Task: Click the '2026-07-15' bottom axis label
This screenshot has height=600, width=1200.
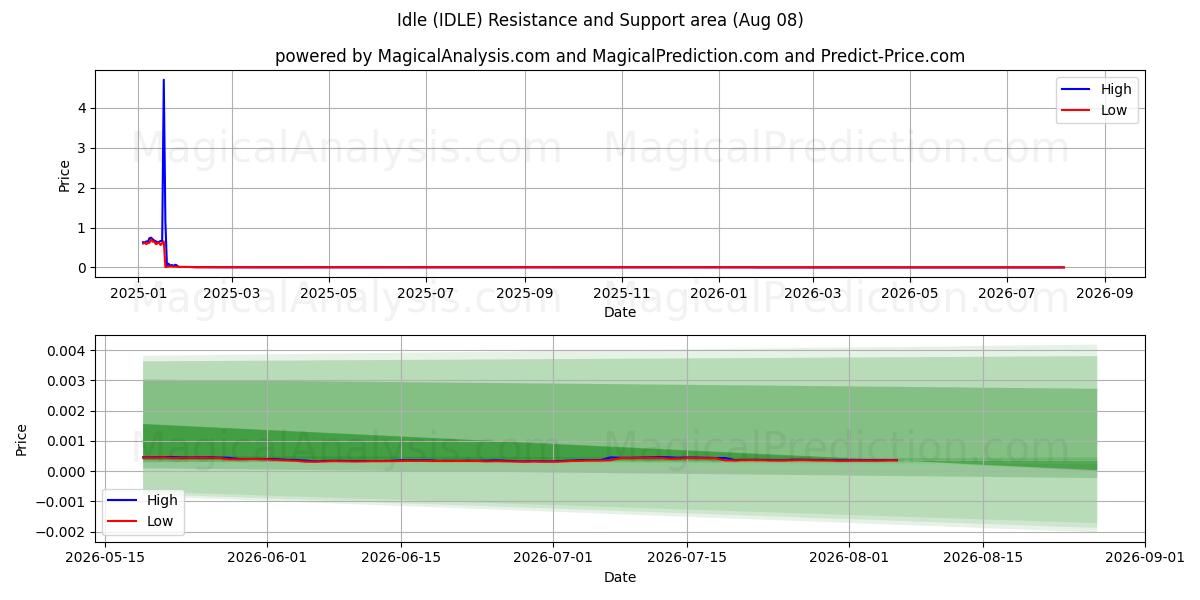Action: coord(687,559)
